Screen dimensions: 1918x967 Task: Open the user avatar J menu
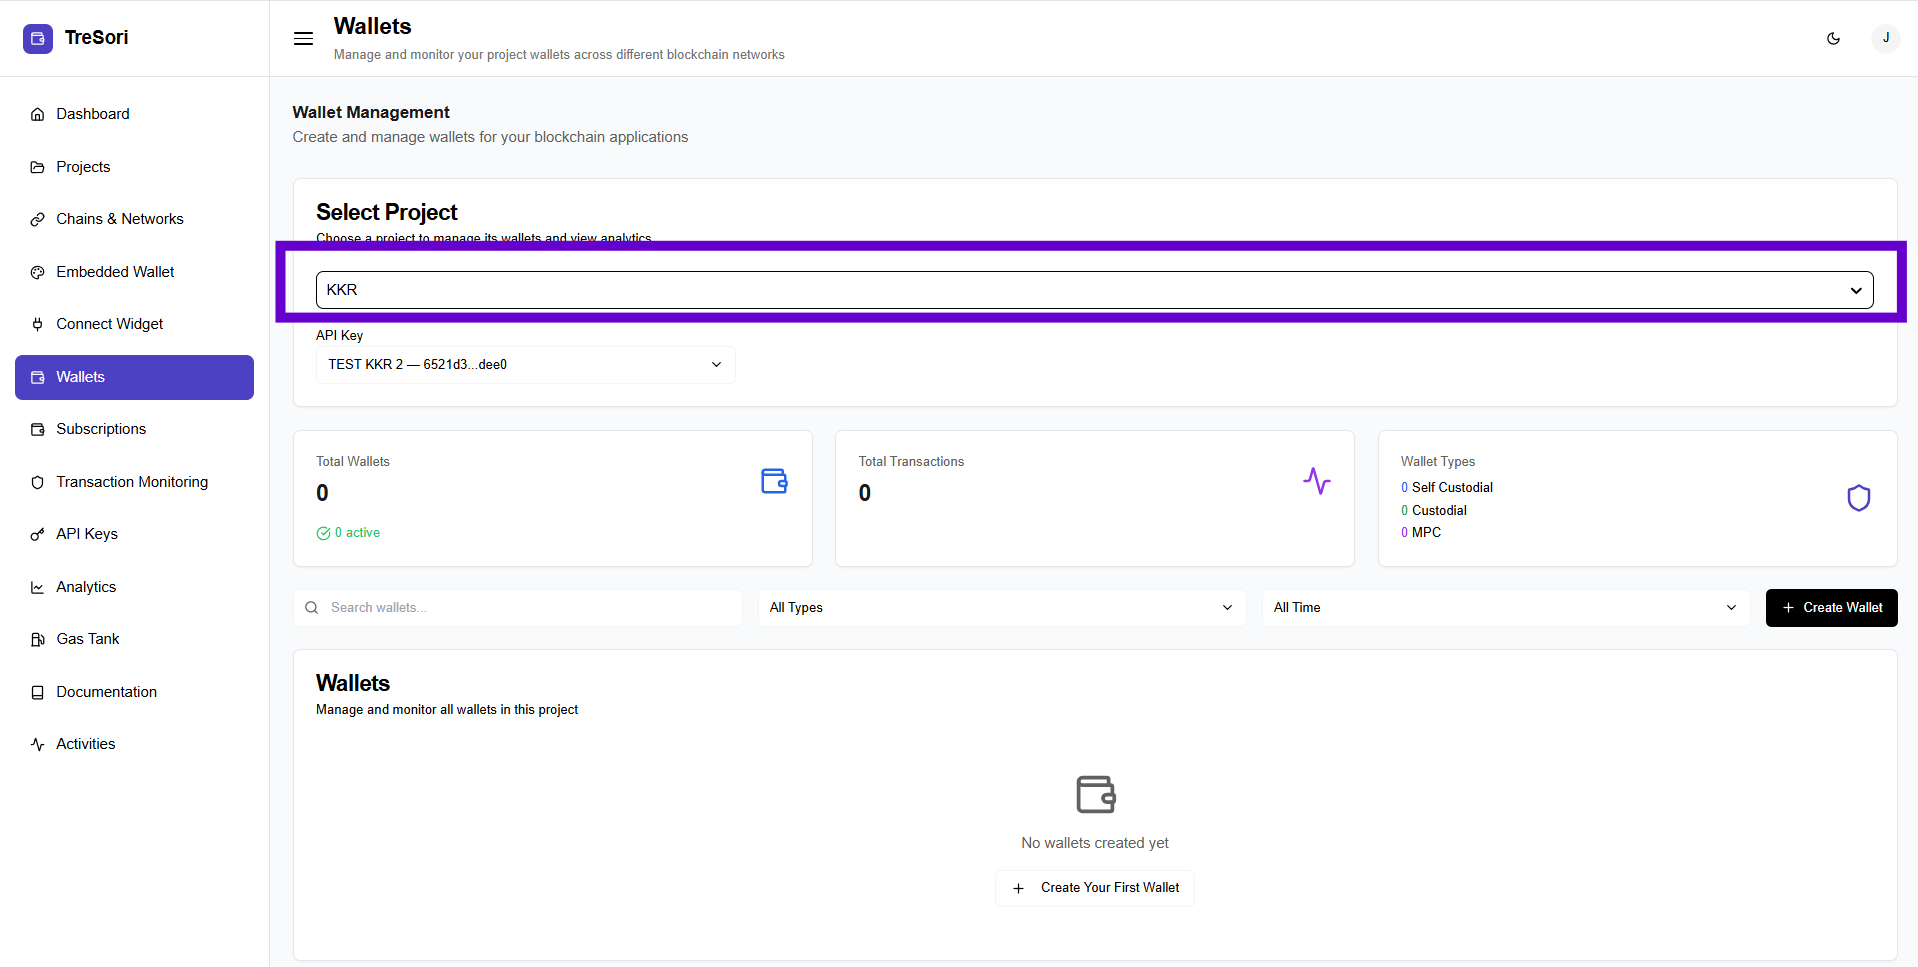[1885, 38]
